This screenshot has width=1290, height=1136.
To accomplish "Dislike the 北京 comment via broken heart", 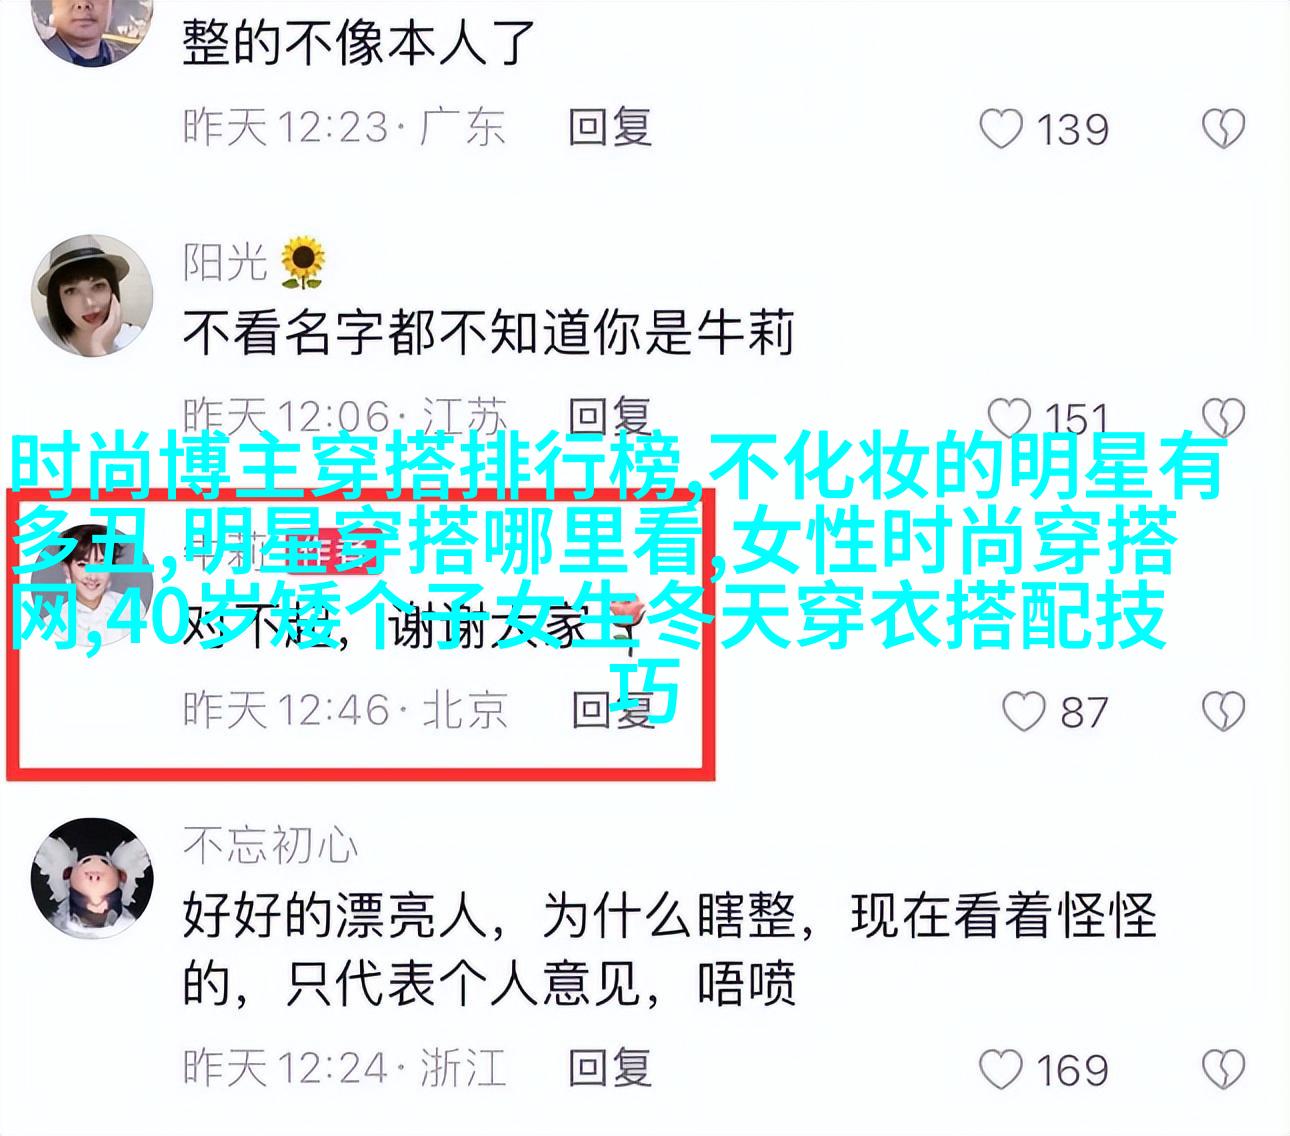I will (1222, 711).
